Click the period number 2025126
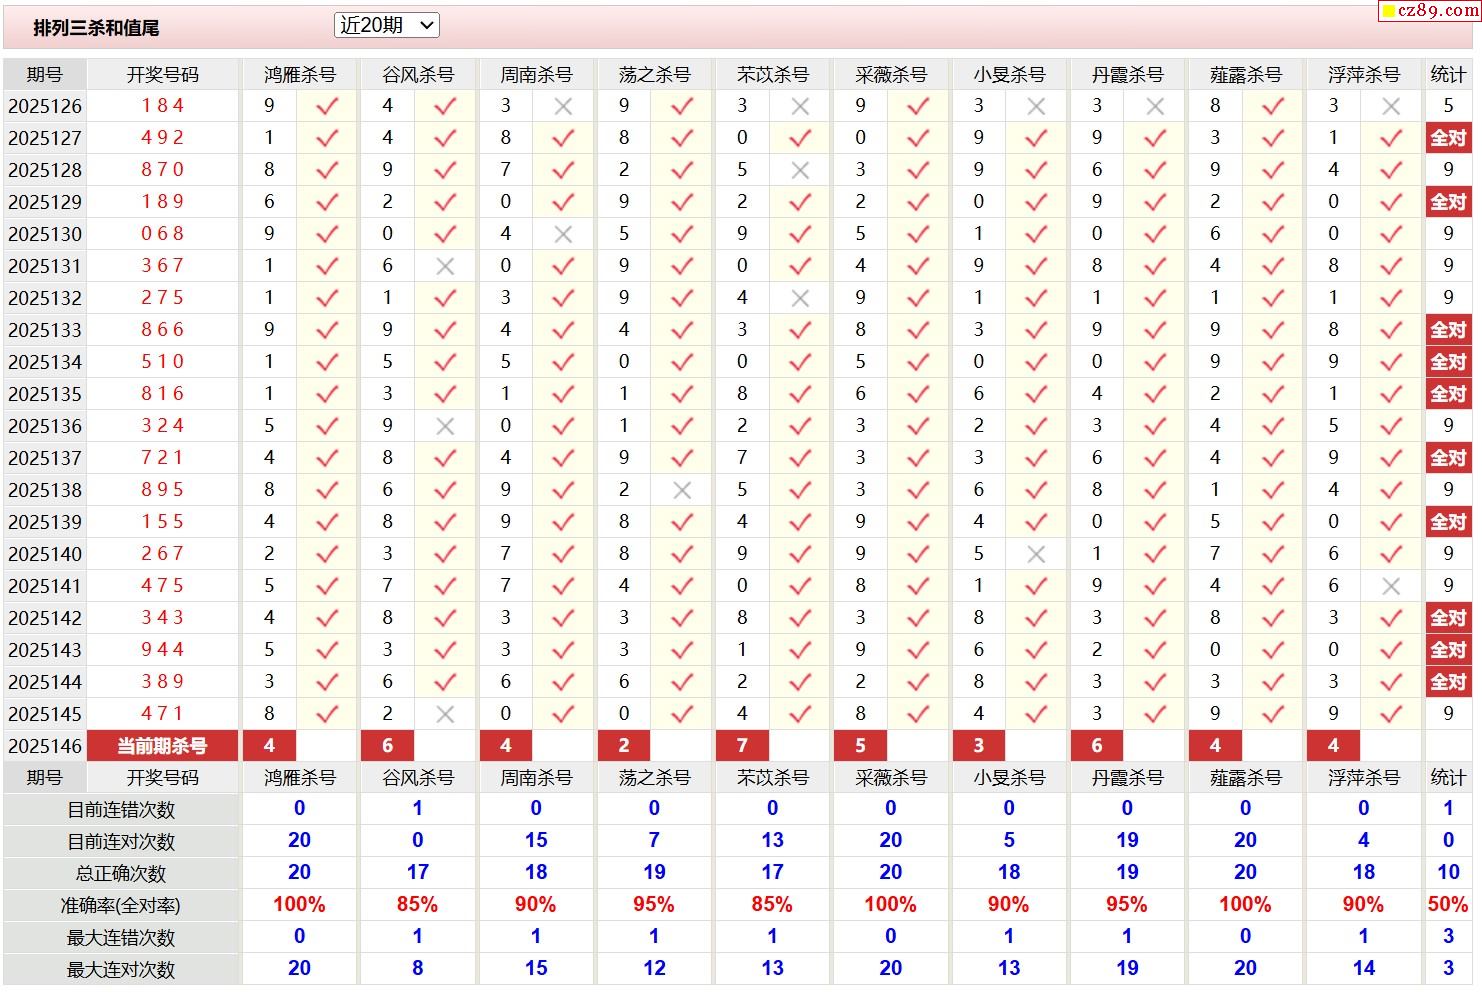This screenshot has width=1482, height=993. tap(45, 106)
